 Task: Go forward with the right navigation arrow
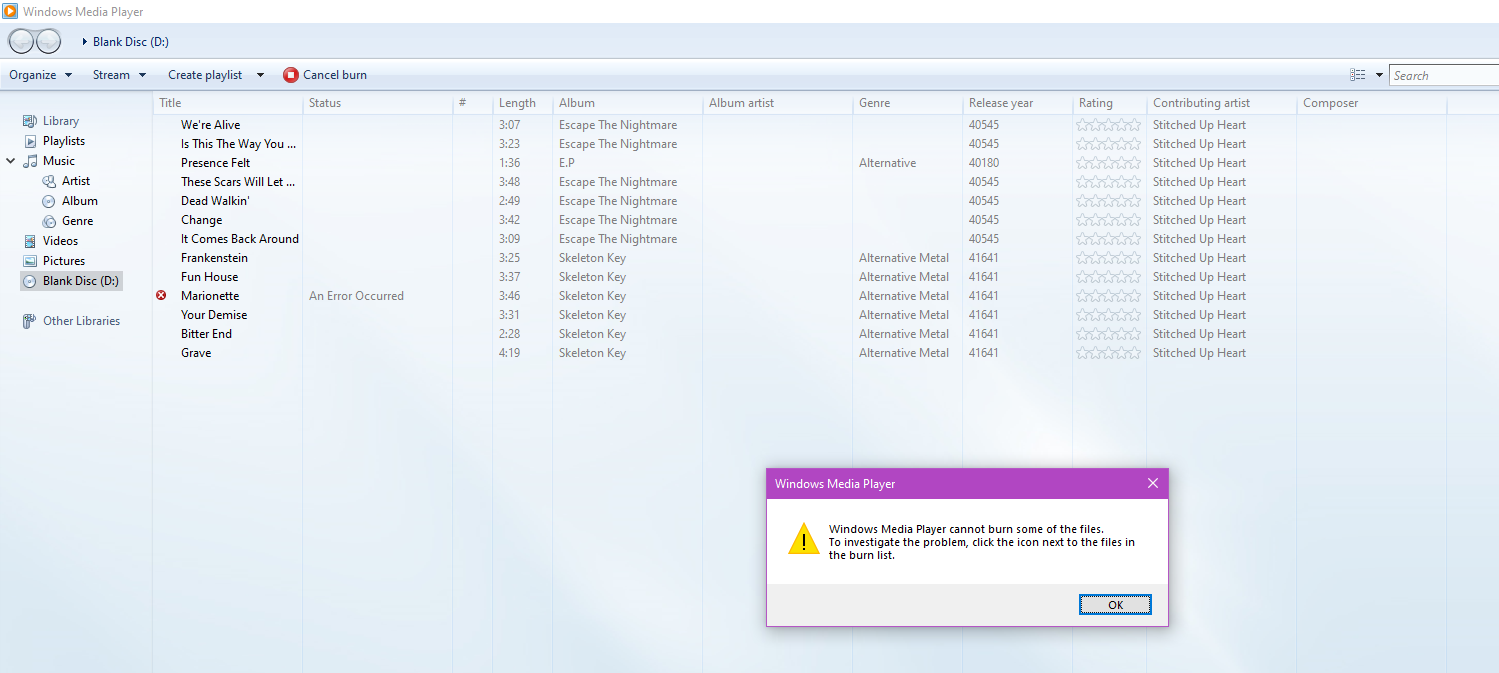click(x=48, y=41)
